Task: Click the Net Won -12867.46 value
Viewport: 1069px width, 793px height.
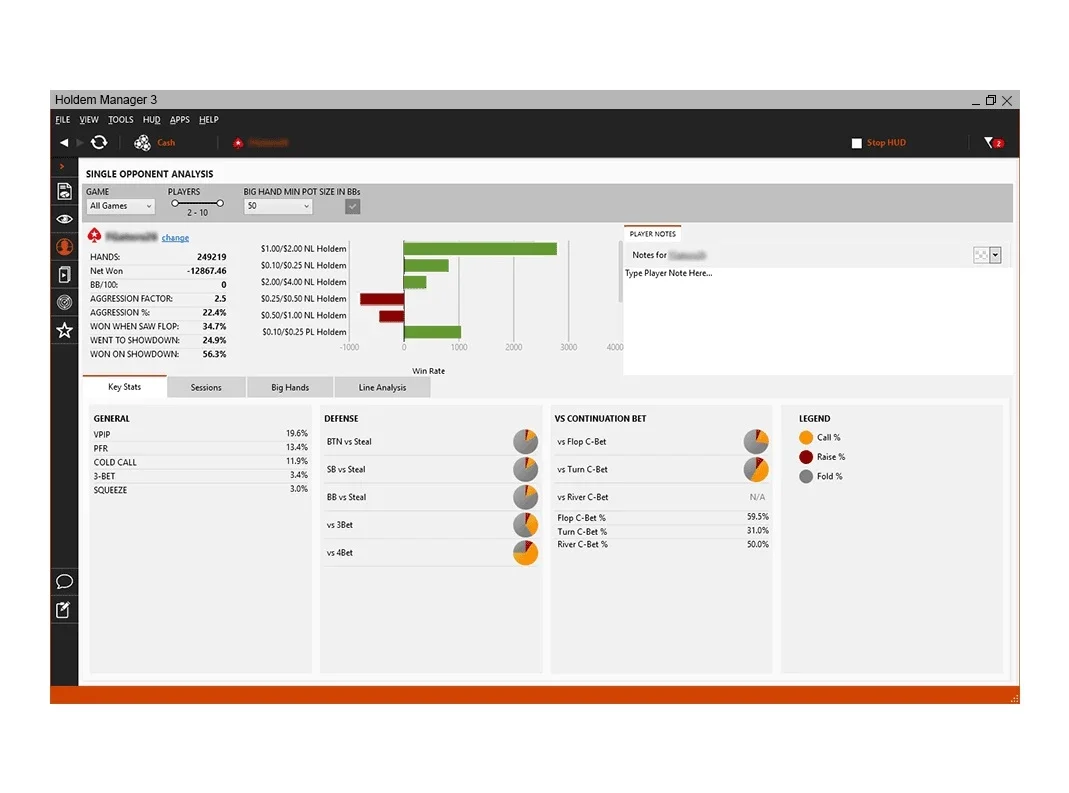Action: (x=207, y=271)
